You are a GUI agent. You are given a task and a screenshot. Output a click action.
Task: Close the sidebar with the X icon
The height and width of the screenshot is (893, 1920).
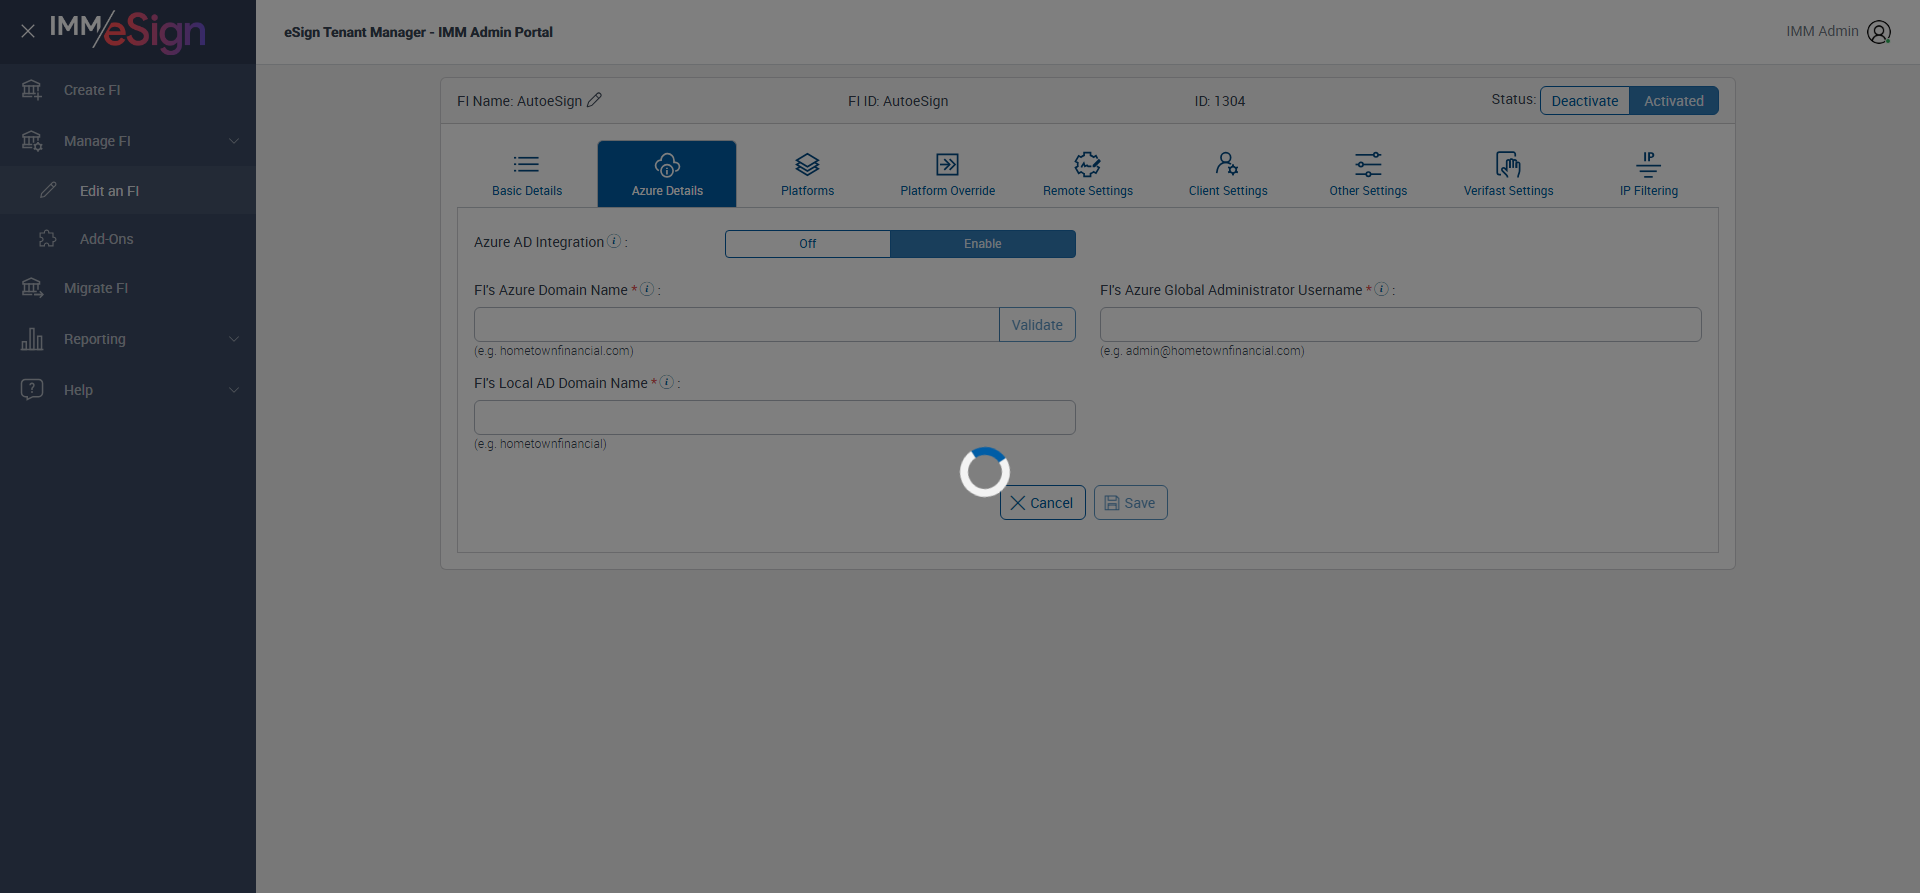28,31
